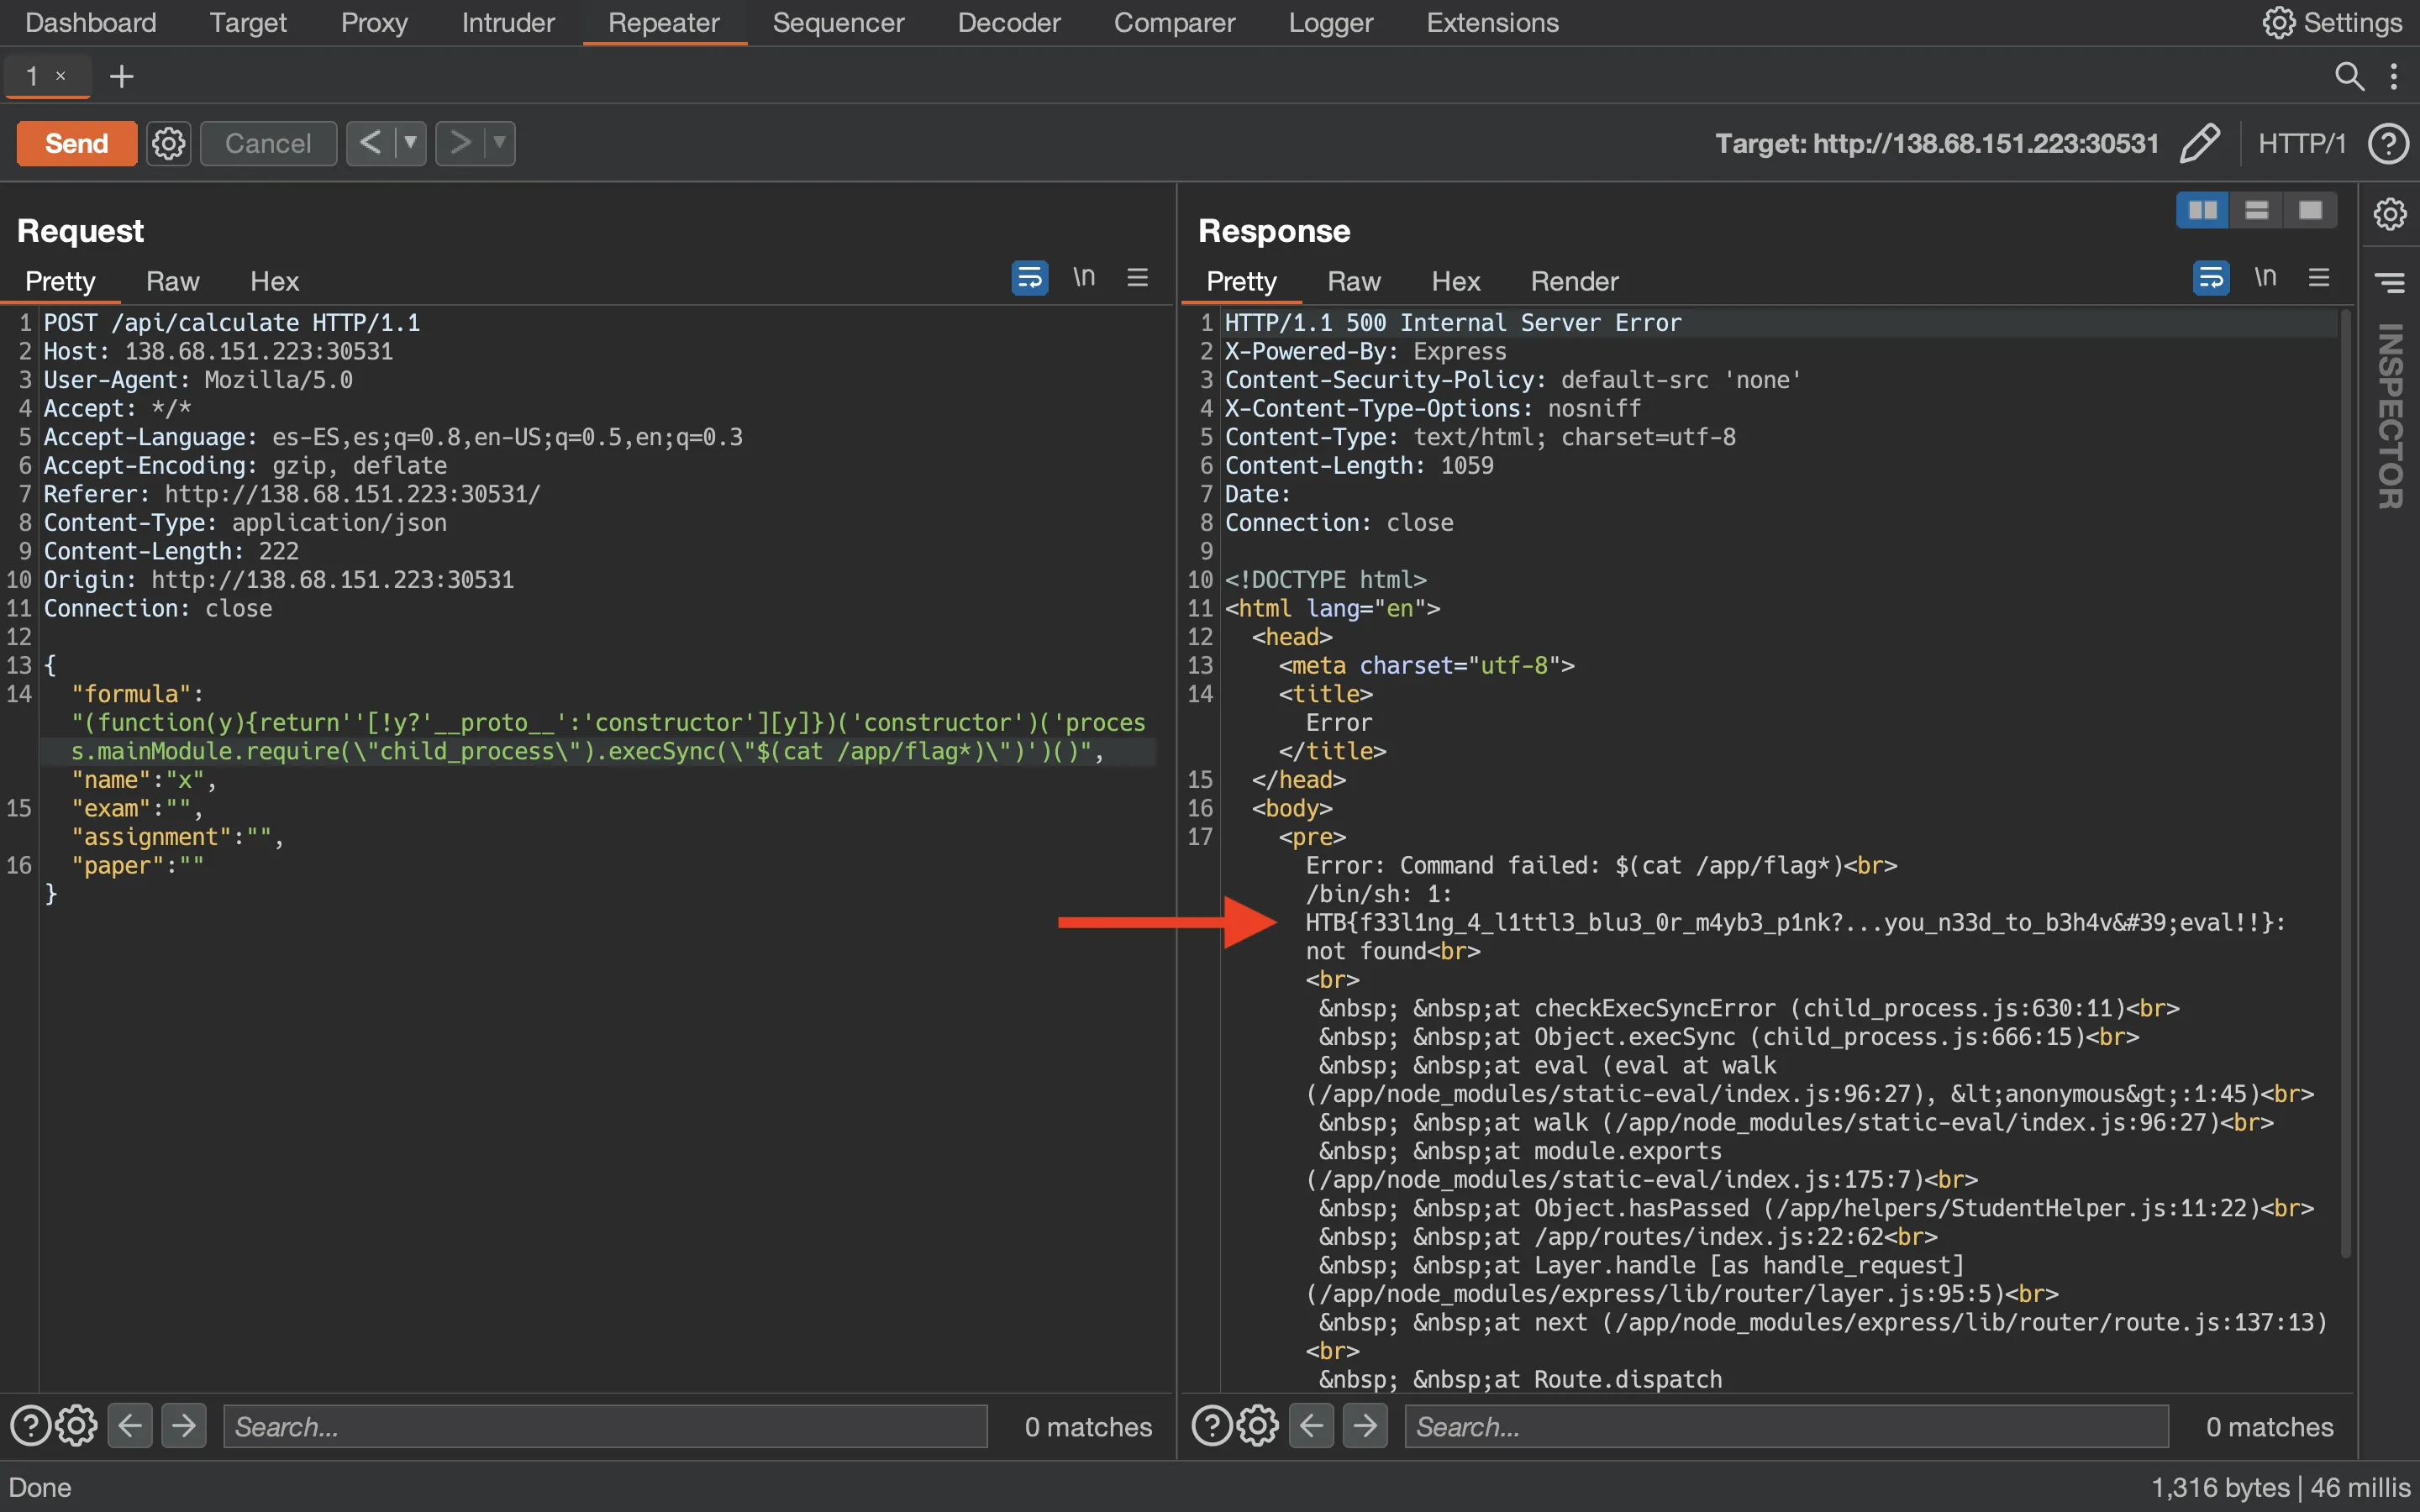Edit target with the pencil icon
2420x1512 pixels.
pos(2199,143)
